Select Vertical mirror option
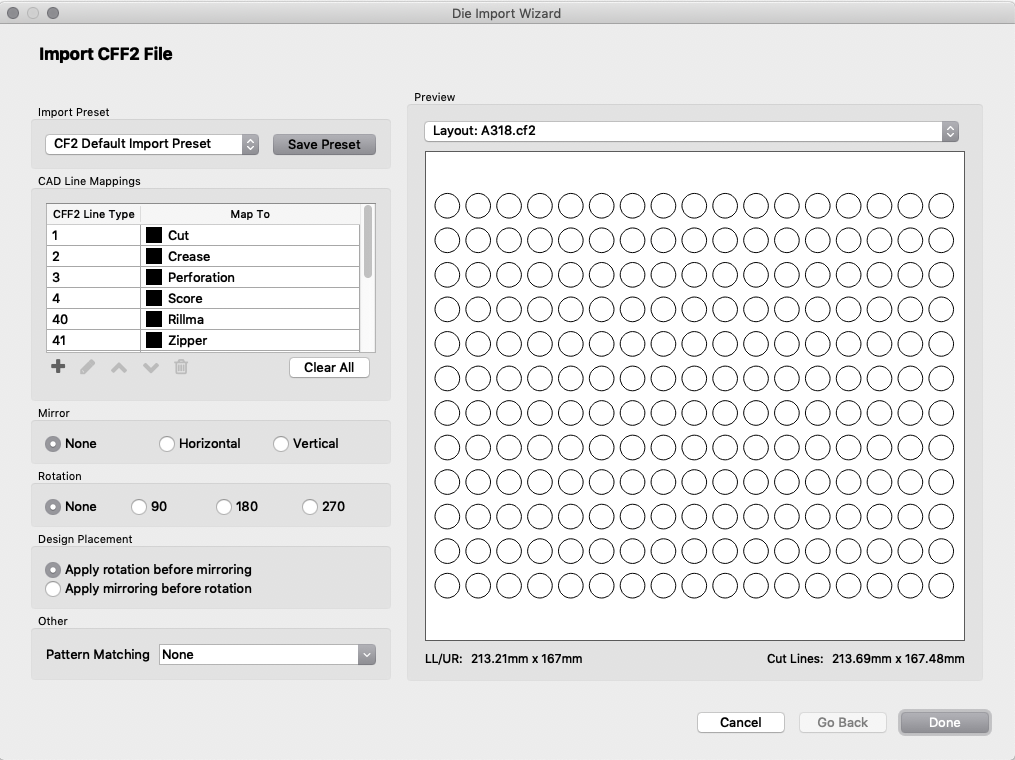 coord(281,444)
